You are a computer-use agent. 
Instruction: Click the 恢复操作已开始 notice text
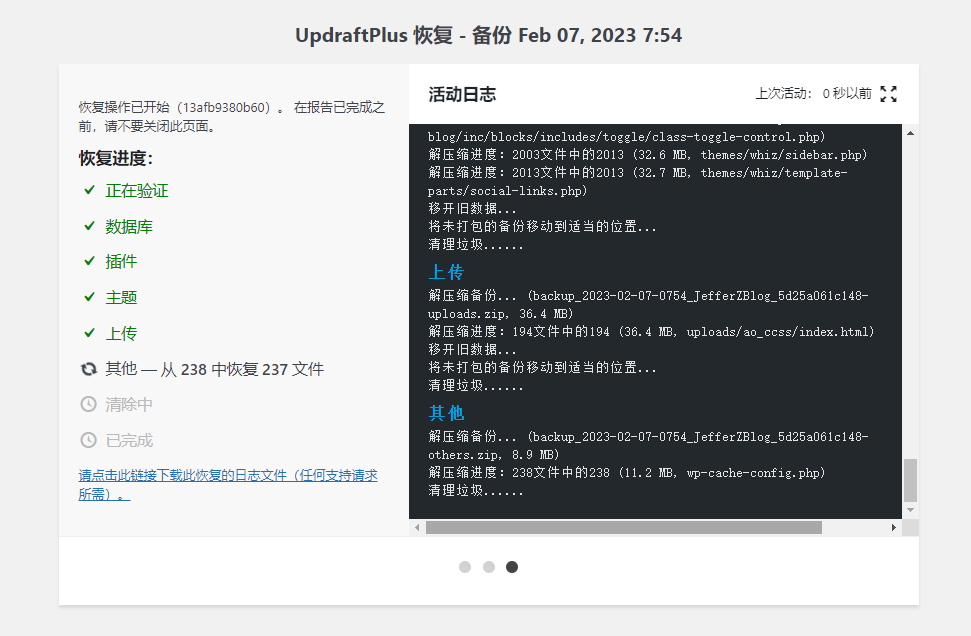(232, 116)
